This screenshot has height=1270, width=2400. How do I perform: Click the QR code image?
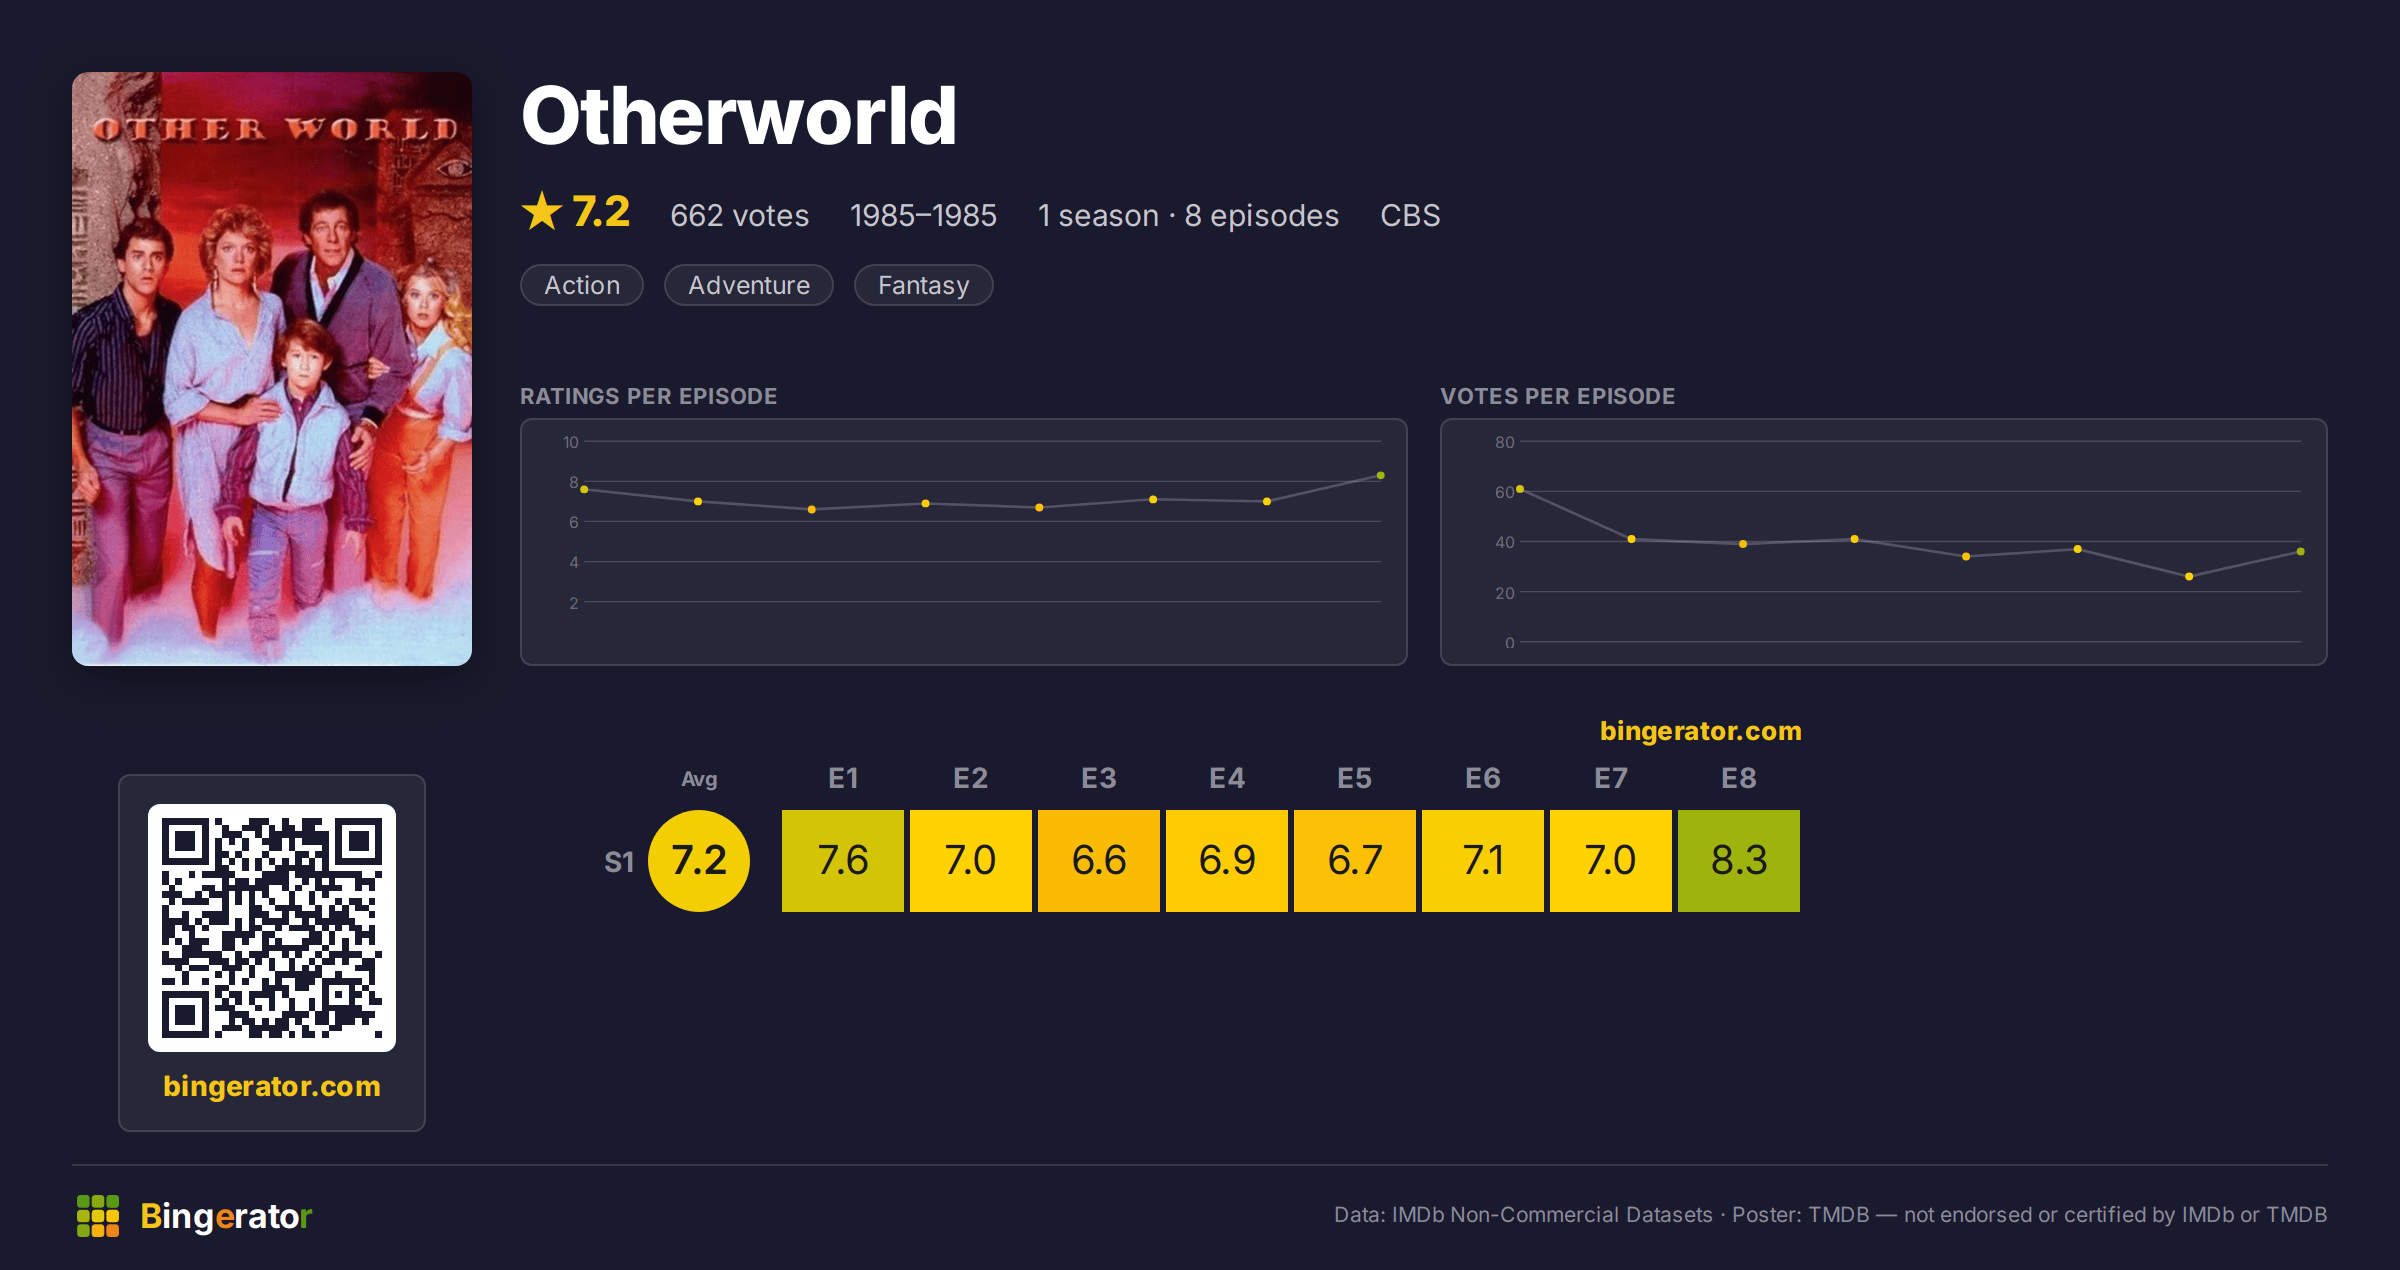pos(272,928)
